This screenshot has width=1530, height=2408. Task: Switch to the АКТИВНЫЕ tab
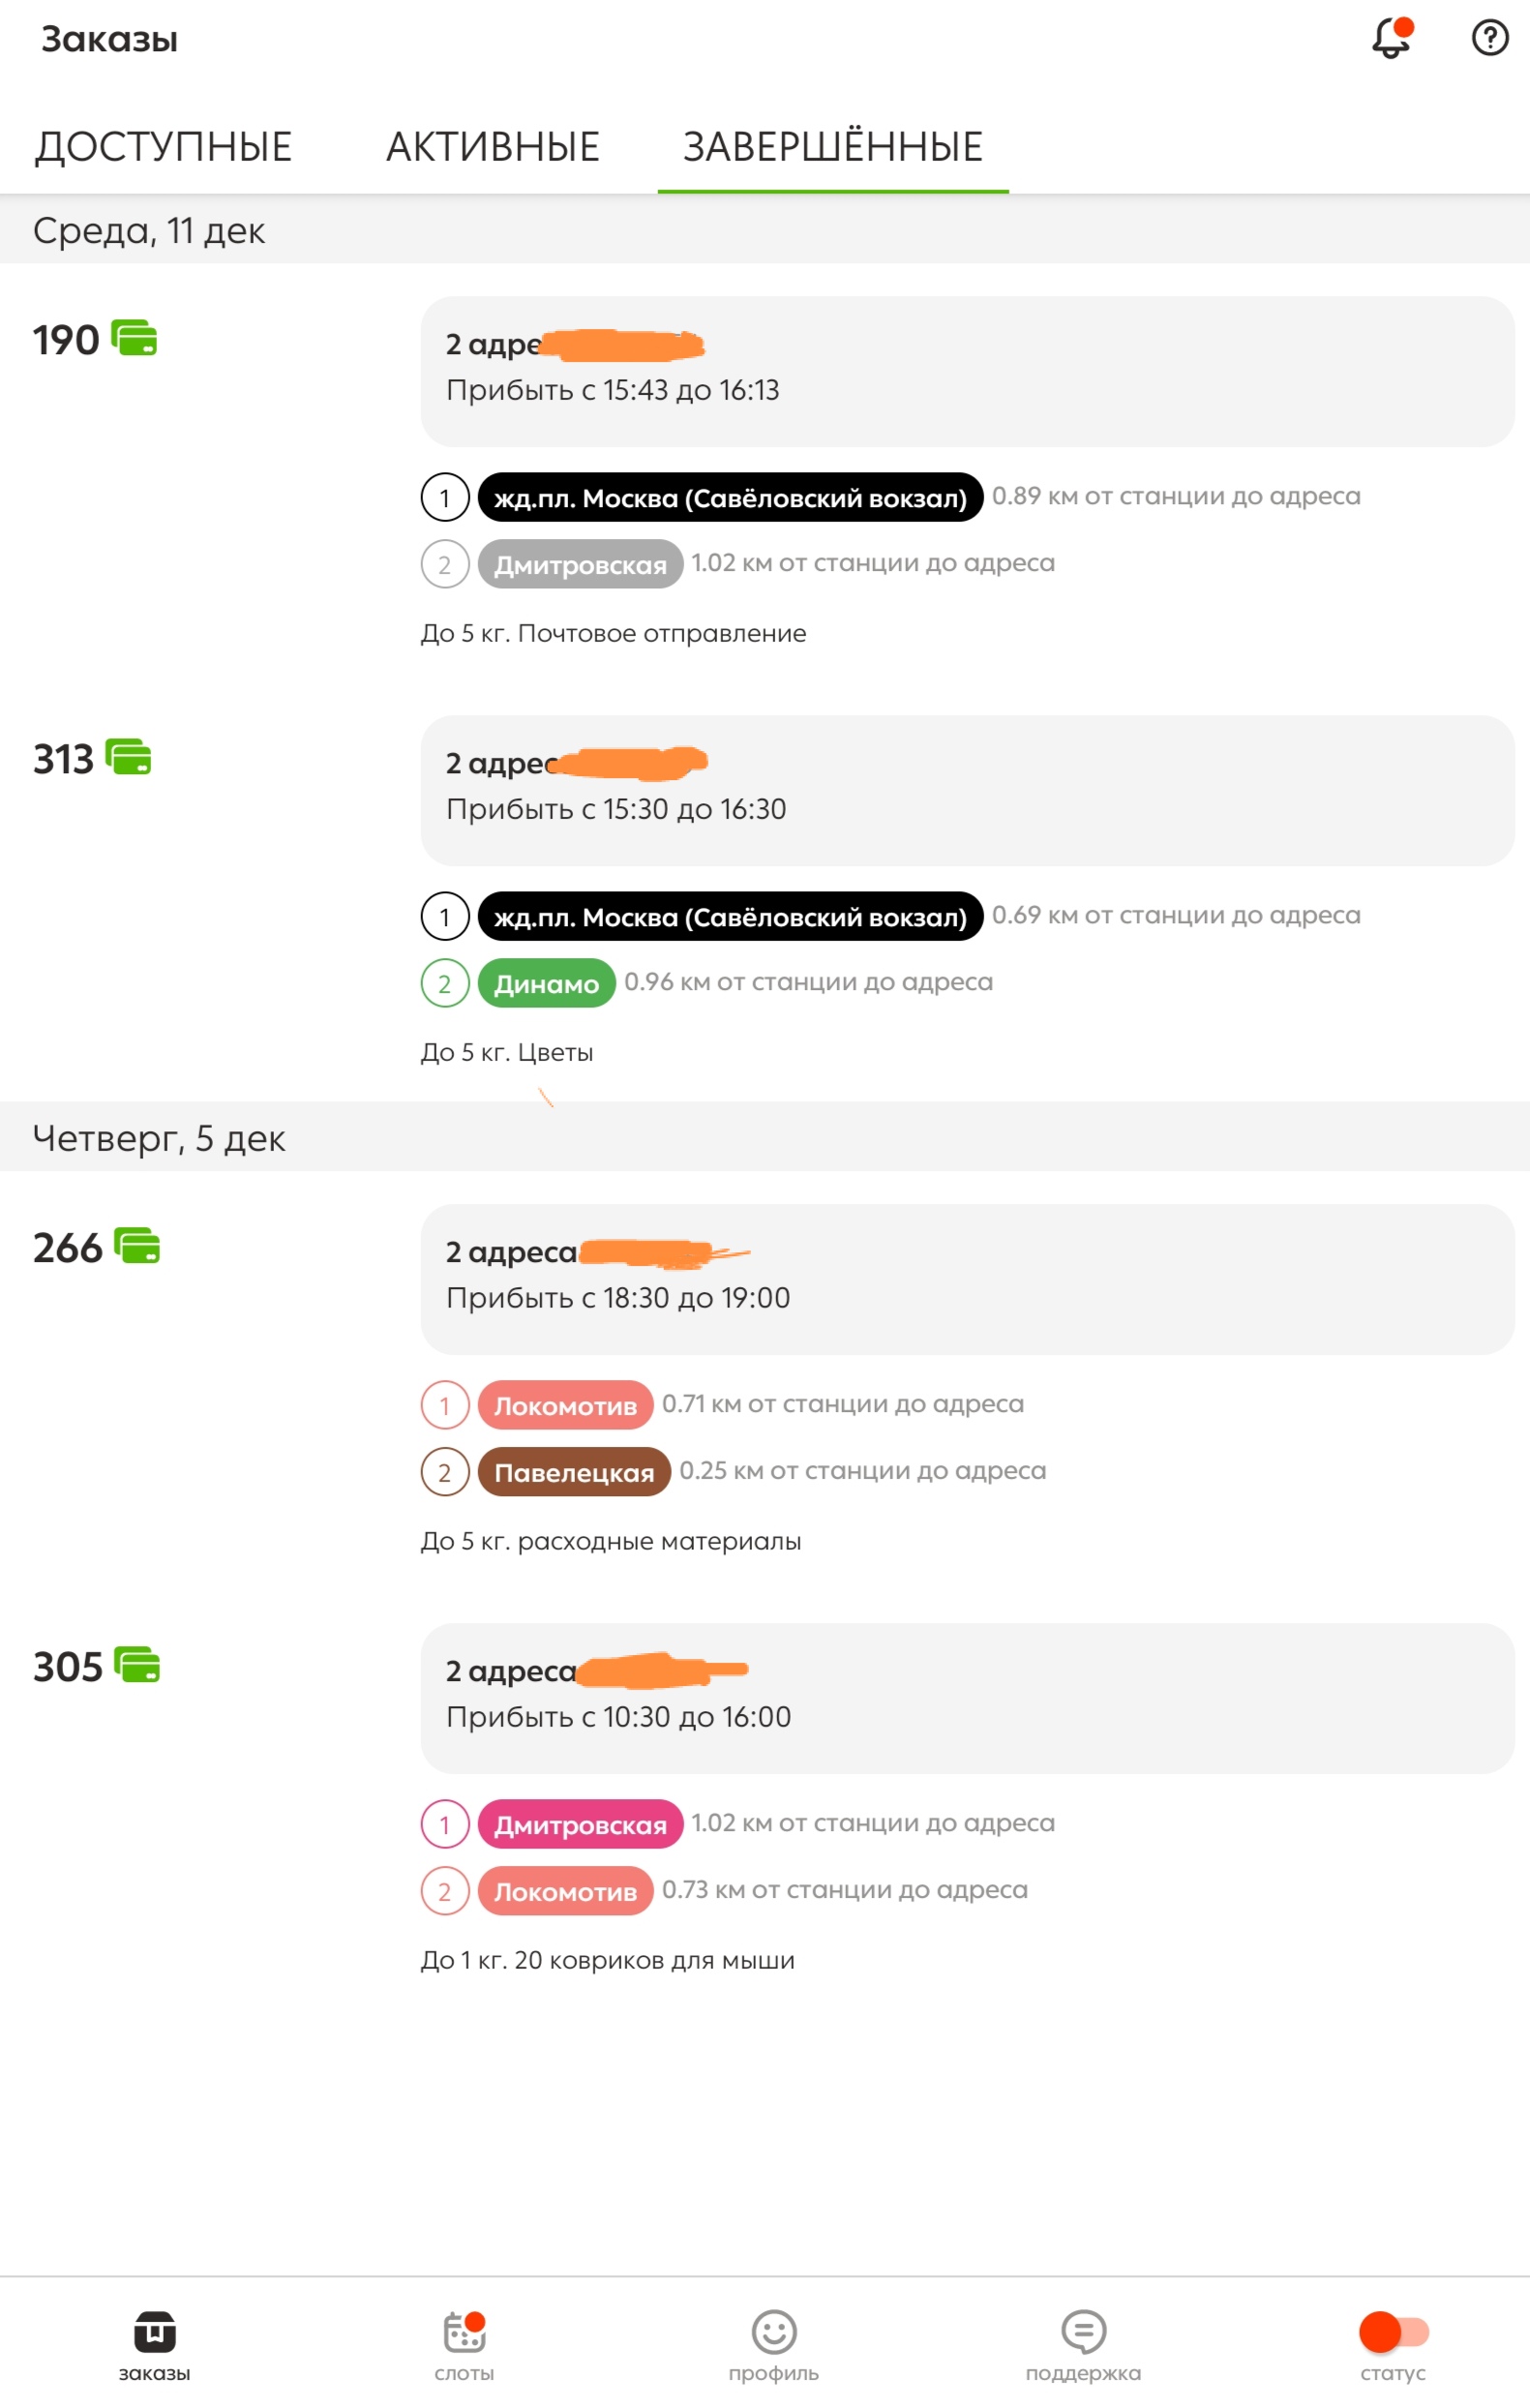[x=493, y=147]
